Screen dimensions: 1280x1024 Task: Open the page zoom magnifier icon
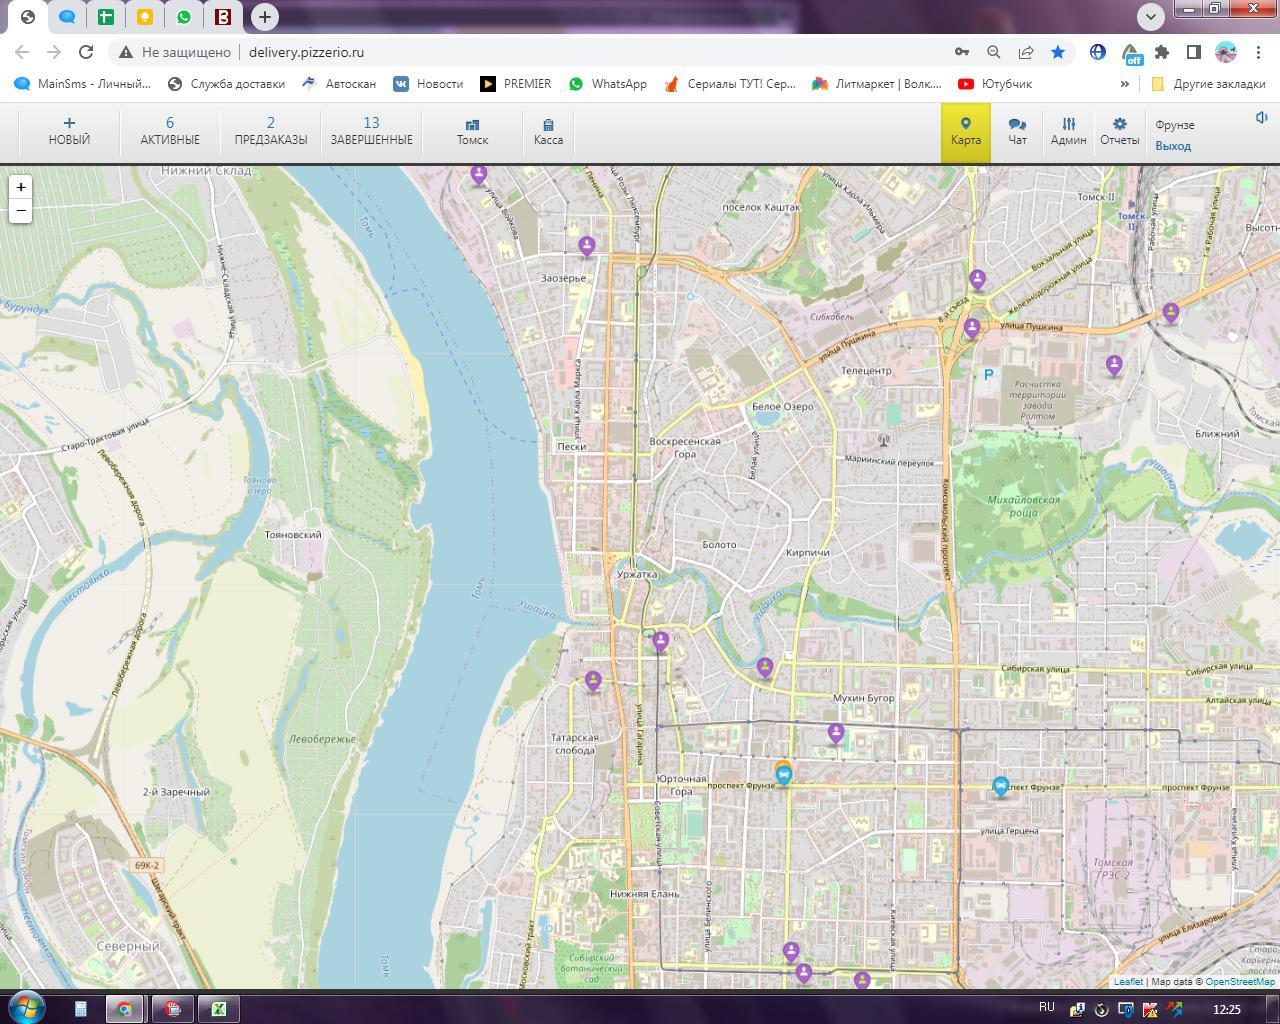click(993, 52)
